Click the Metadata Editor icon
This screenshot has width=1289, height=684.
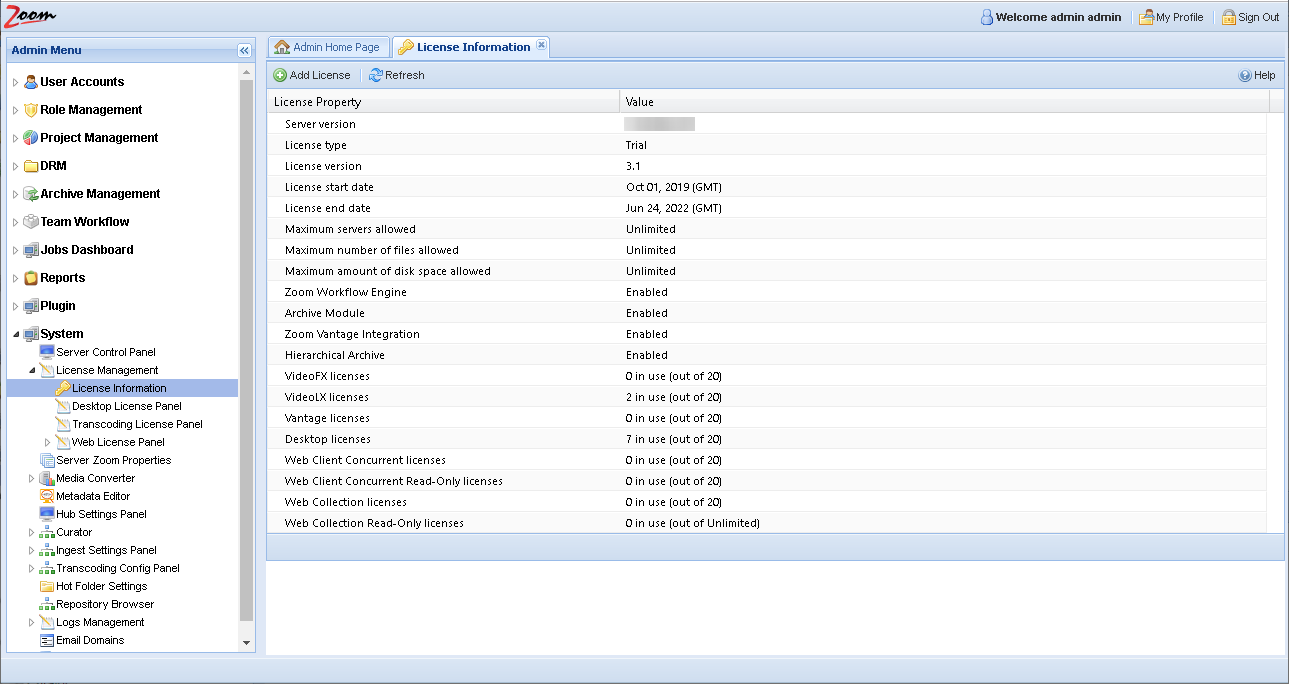(47, 496)
